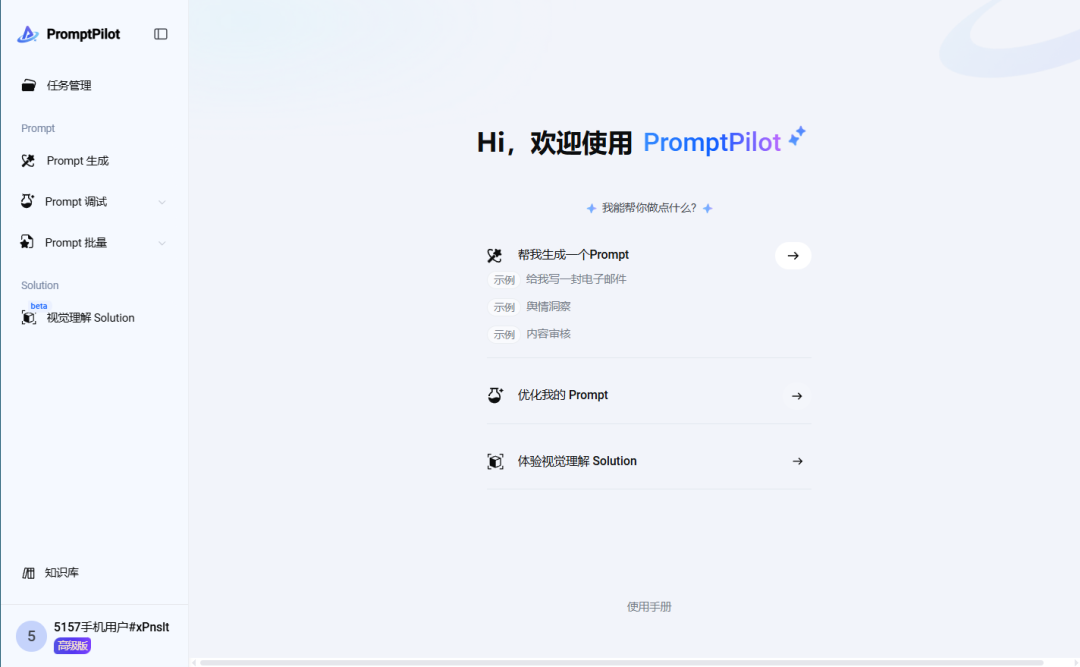Click the horizontal scrollbar at bottom

621,663
